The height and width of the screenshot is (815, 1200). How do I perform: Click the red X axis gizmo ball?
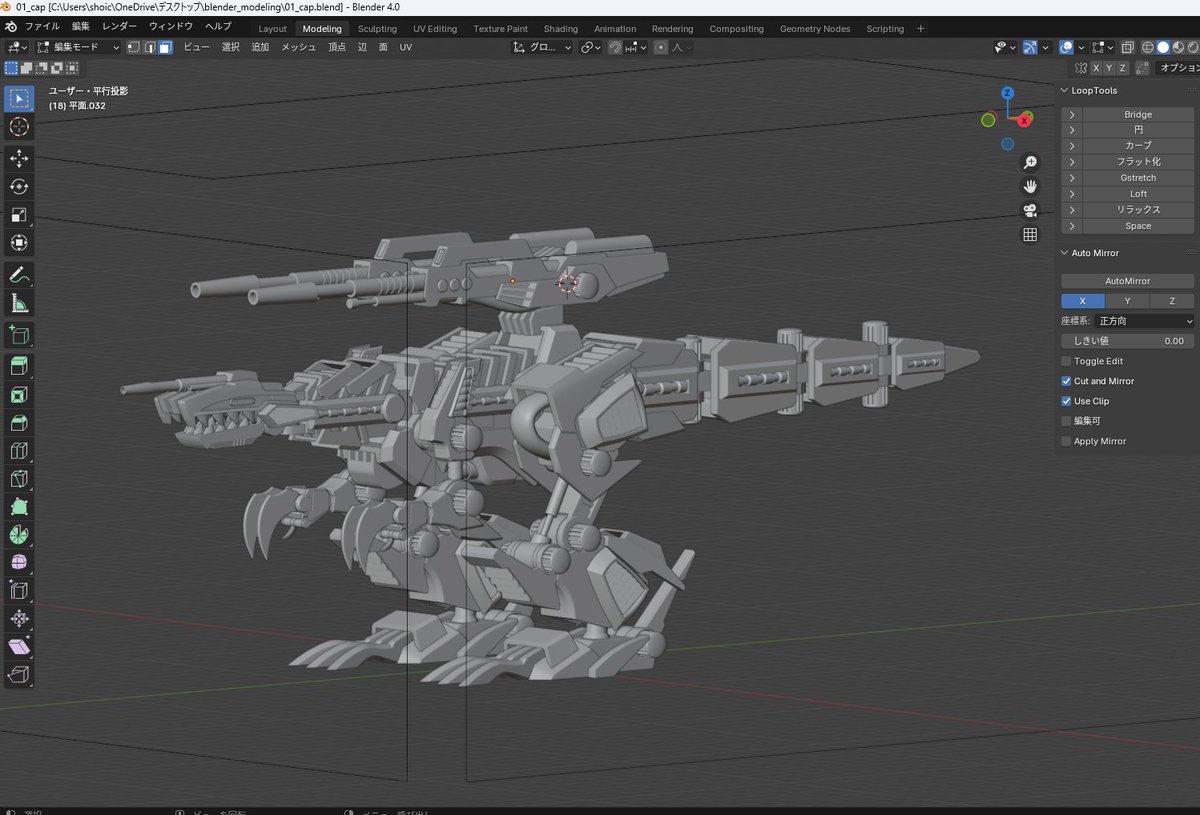(1025, 120)
